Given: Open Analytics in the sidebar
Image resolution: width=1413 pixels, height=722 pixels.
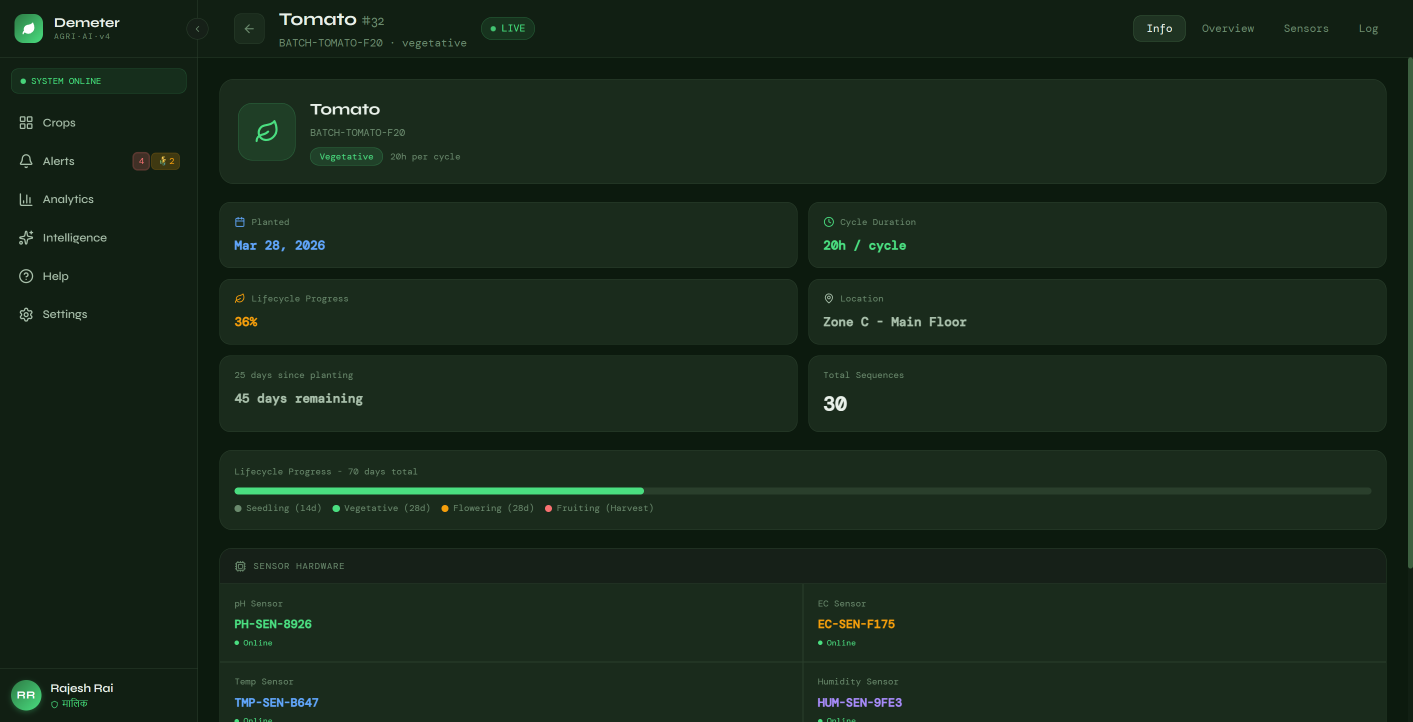Looking at the screenshot, I should click(x=99, y=199).
